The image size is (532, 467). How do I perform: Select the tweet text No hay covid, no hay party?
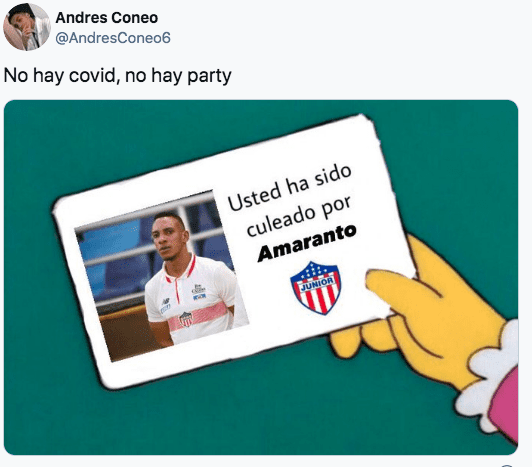click(x=117, y=75)
